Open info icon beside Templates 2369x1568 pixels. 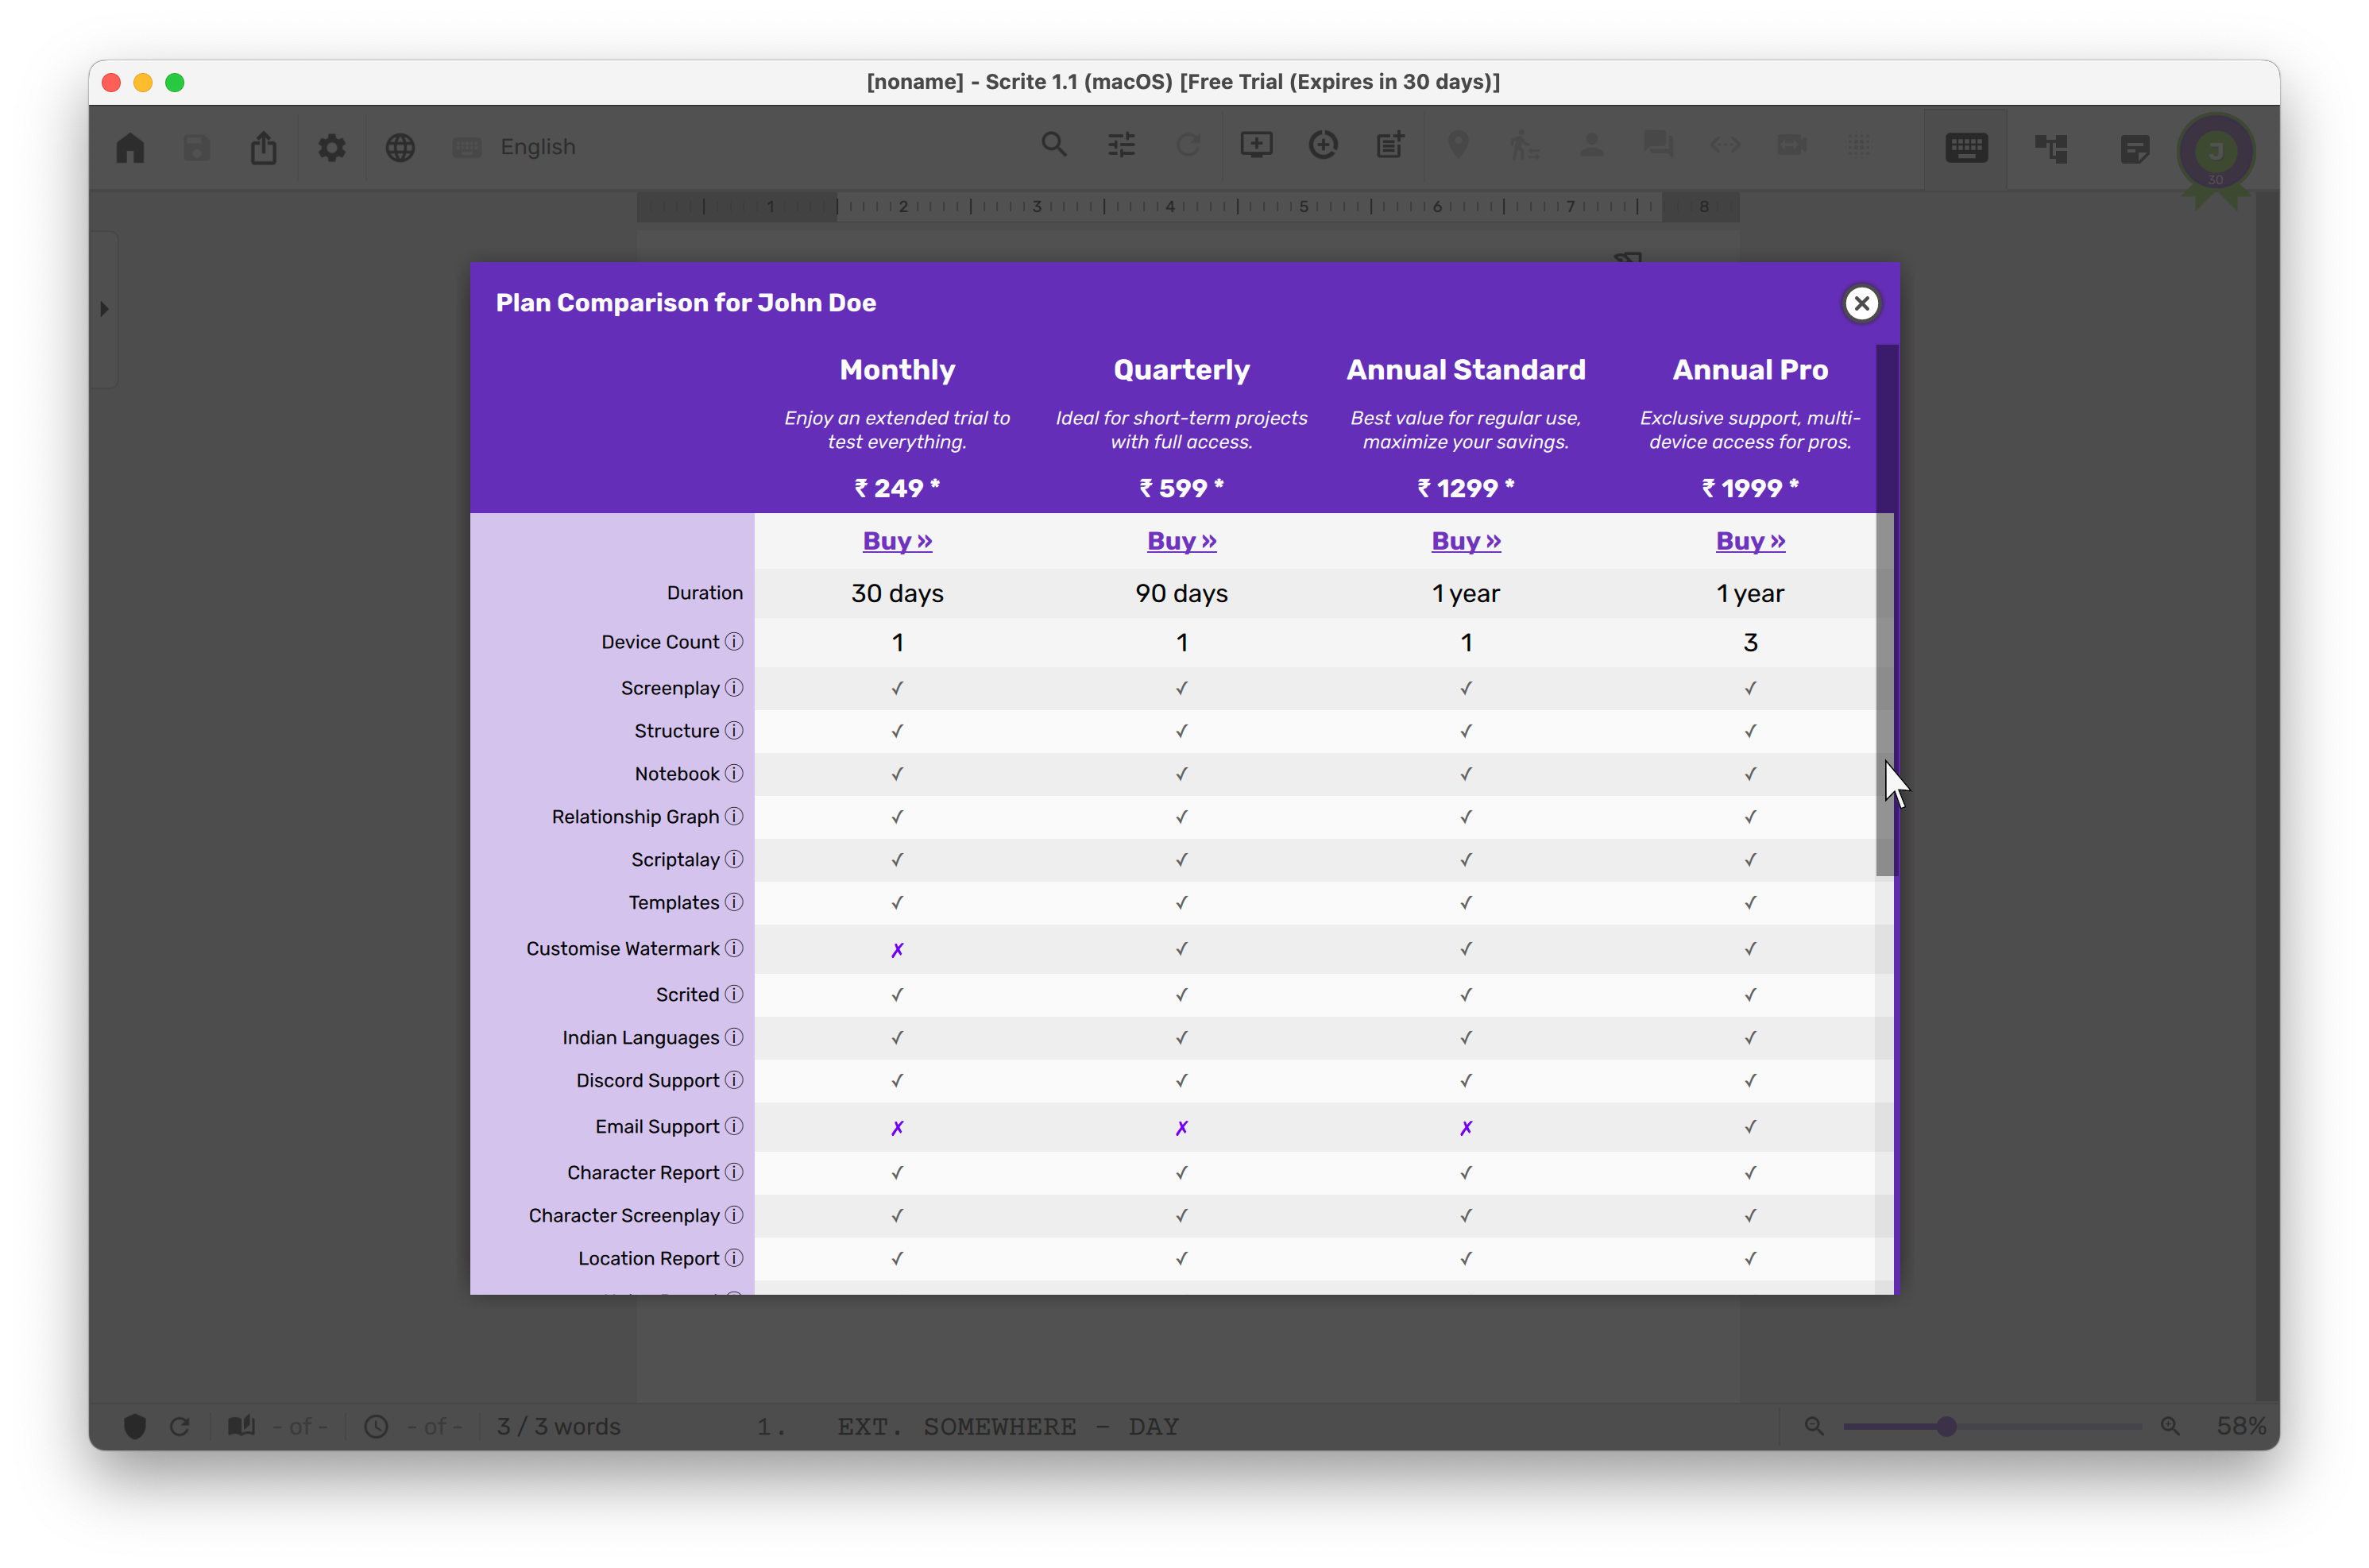tap(734, 902)
